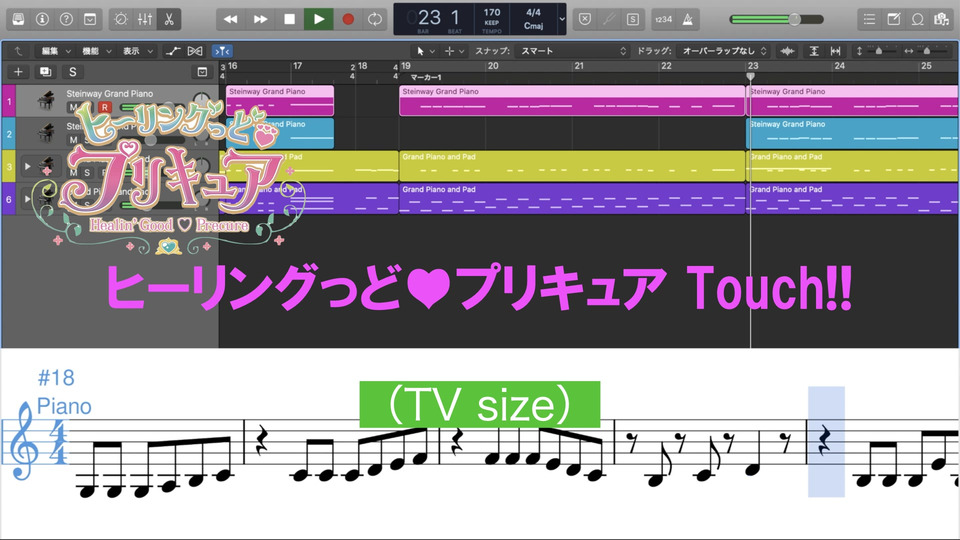Click the Cmaj key signature
Image resolution: width=960 pixels, height=540 pixels.
pos(533,26)
